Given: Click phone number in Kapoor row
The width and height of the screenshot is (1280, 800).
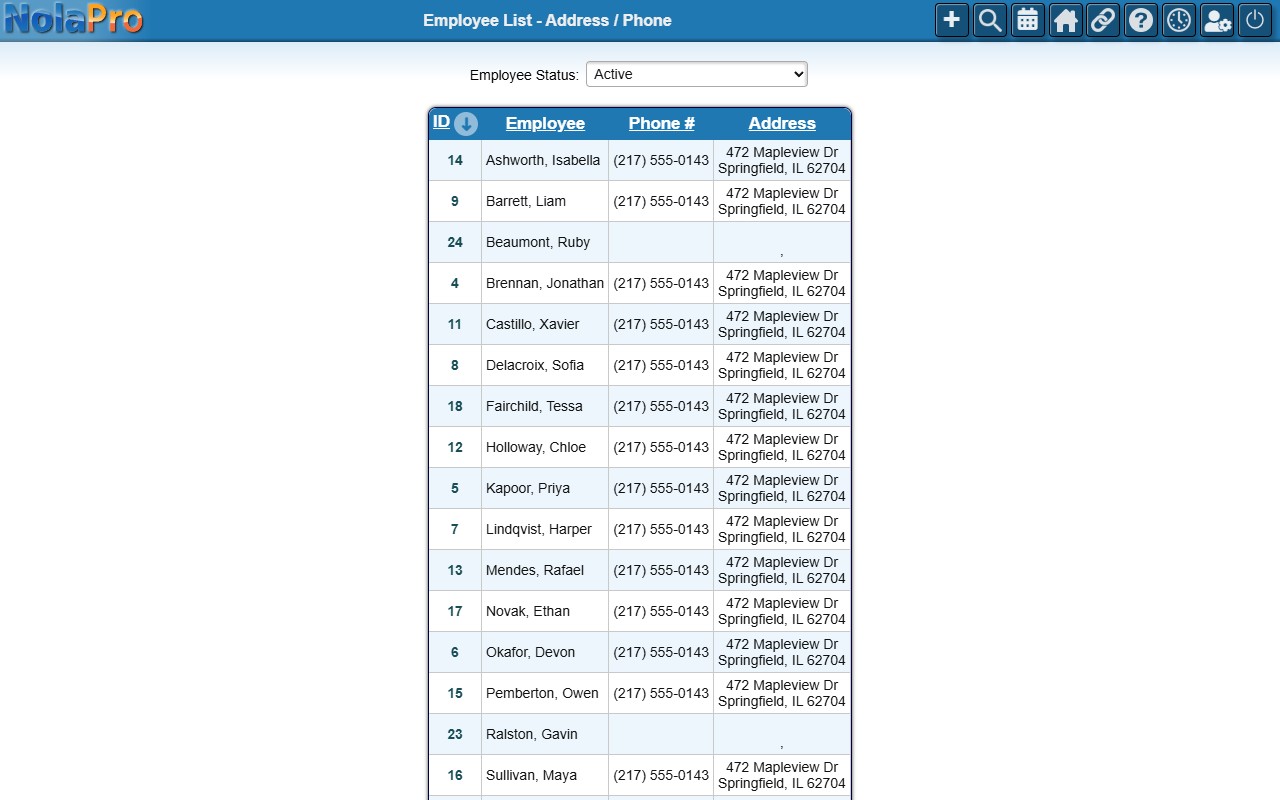Looking at the screenshot, I should [x=661, y=488].
